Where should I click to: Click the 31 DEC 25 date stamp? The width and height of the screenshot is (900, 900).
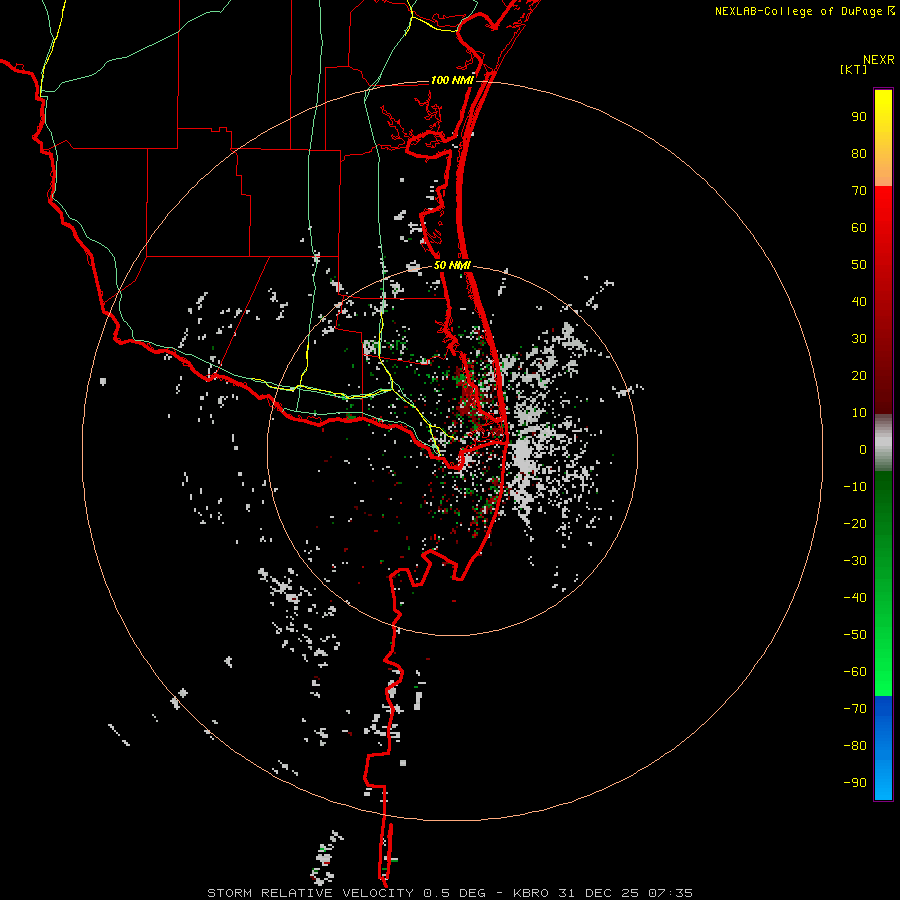click(x=598, y=893)
